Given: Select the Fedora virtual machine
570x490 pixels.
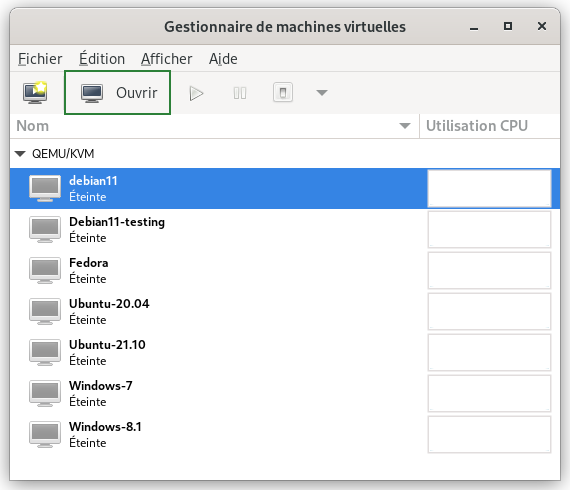Looking at the screenshot, I should (x=285, y=270).
